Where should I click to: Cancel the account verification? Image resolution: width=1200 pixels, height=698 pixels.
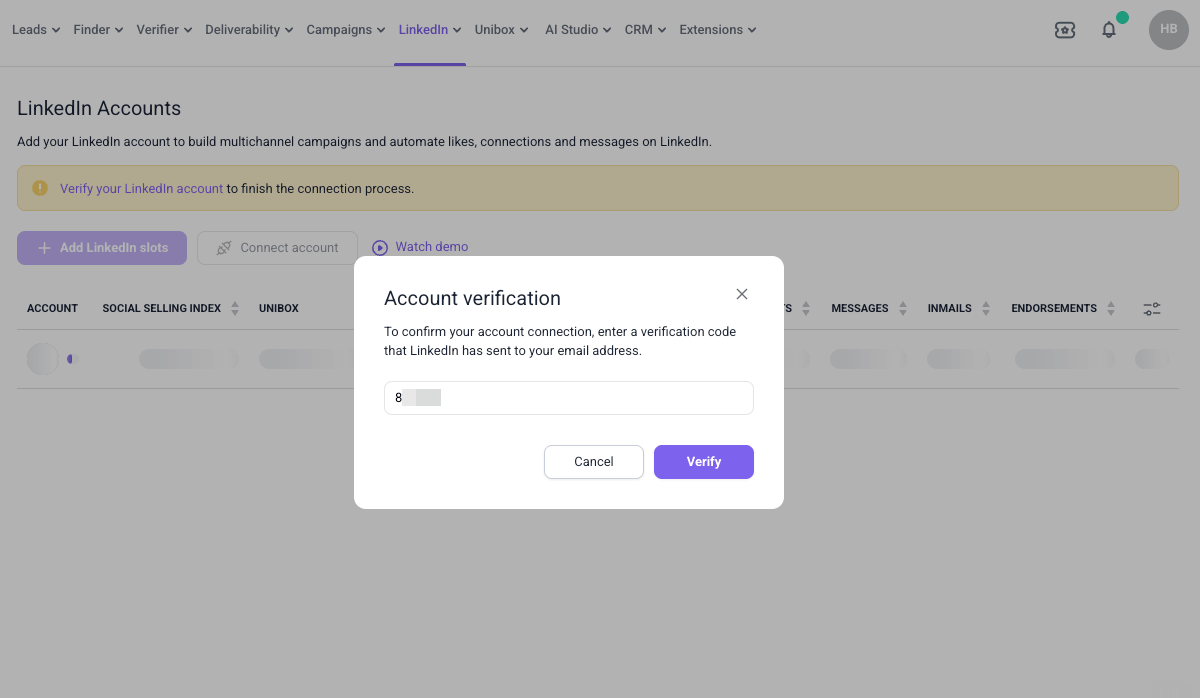click(x=594, y=462)
